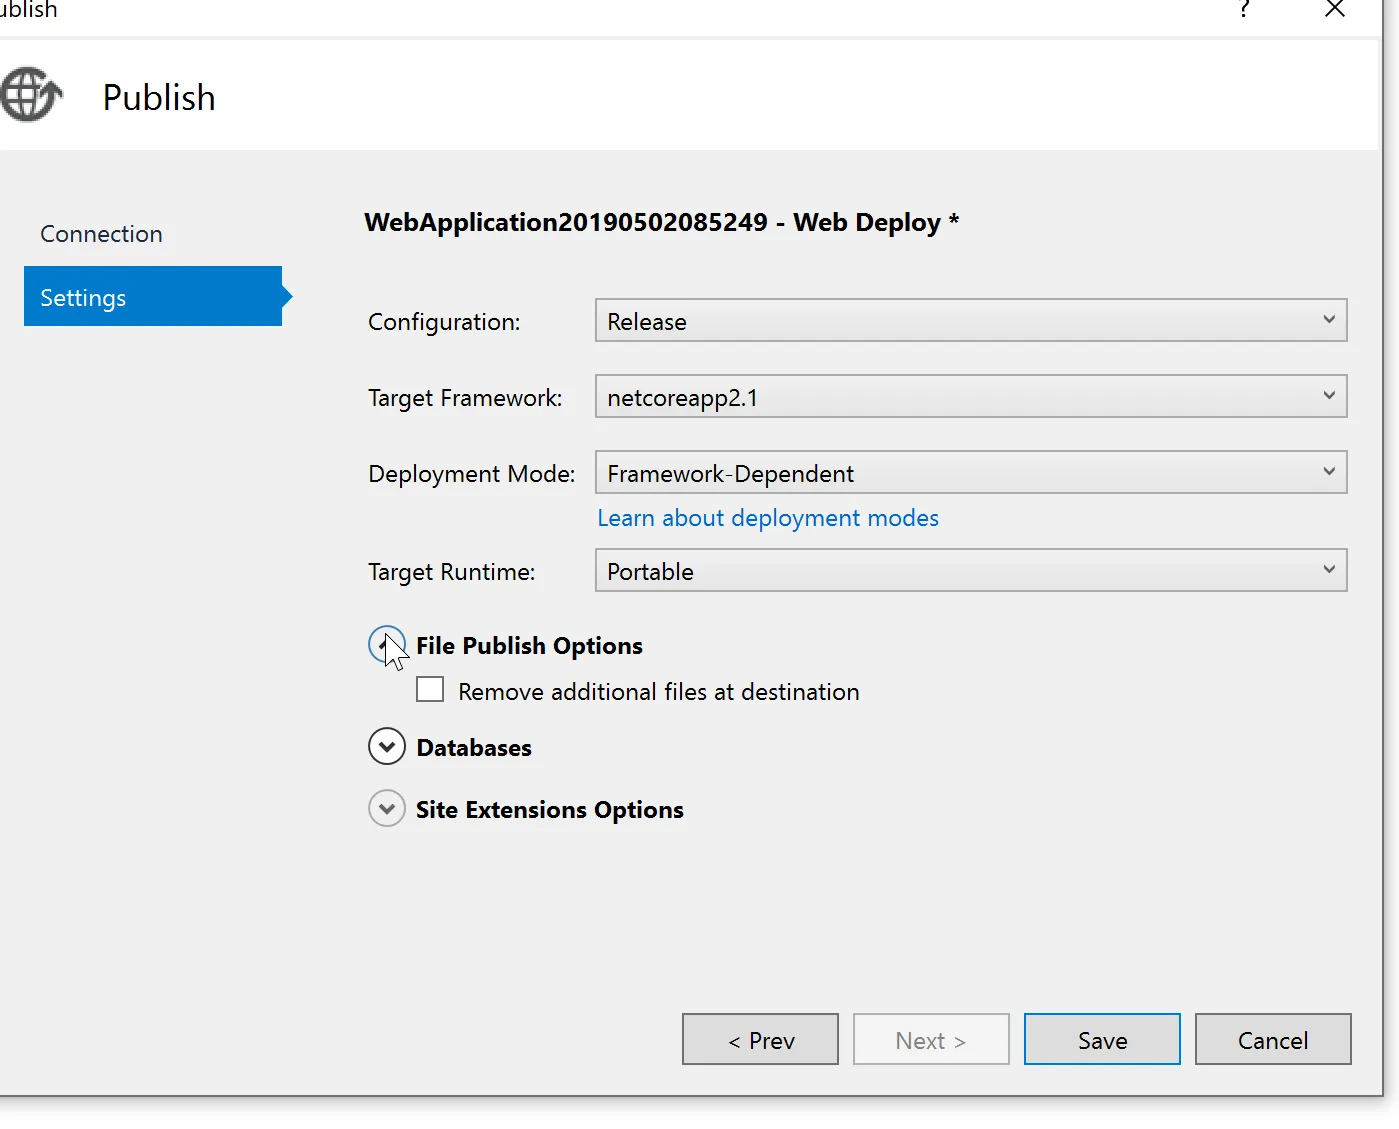Select the Settings tab
Viewport: 1399px width, 1129px height.
[152, 297]
